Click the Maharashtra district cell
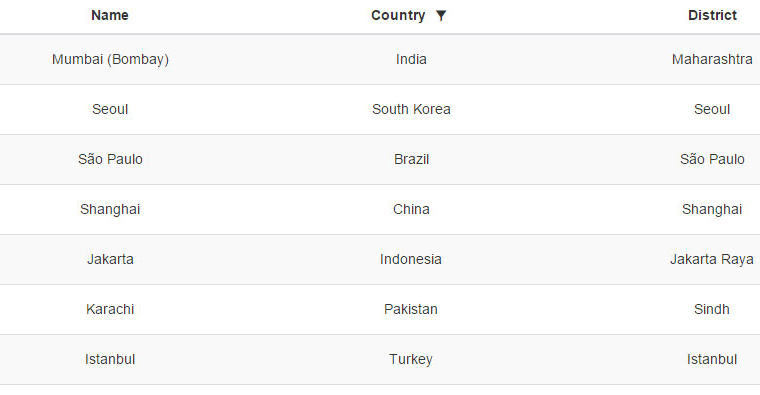This screenshot has height=395, width=760. tap(712, 60)
